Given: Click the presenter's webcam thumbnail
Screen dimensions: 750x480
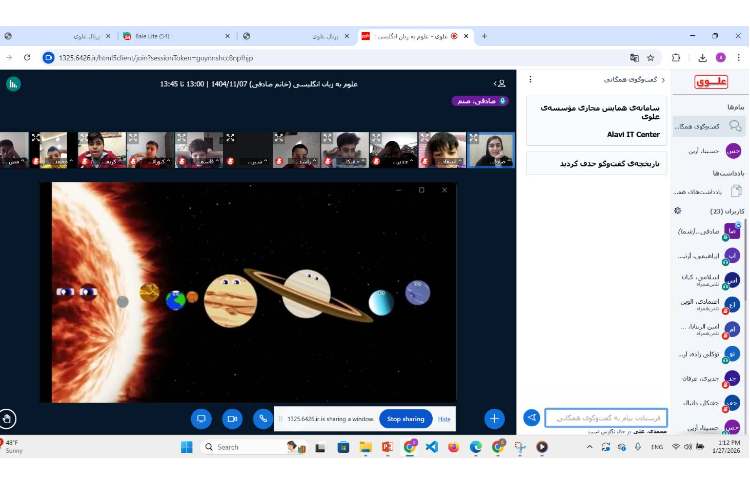Looking at the screenshot, I should pos(491,150).
